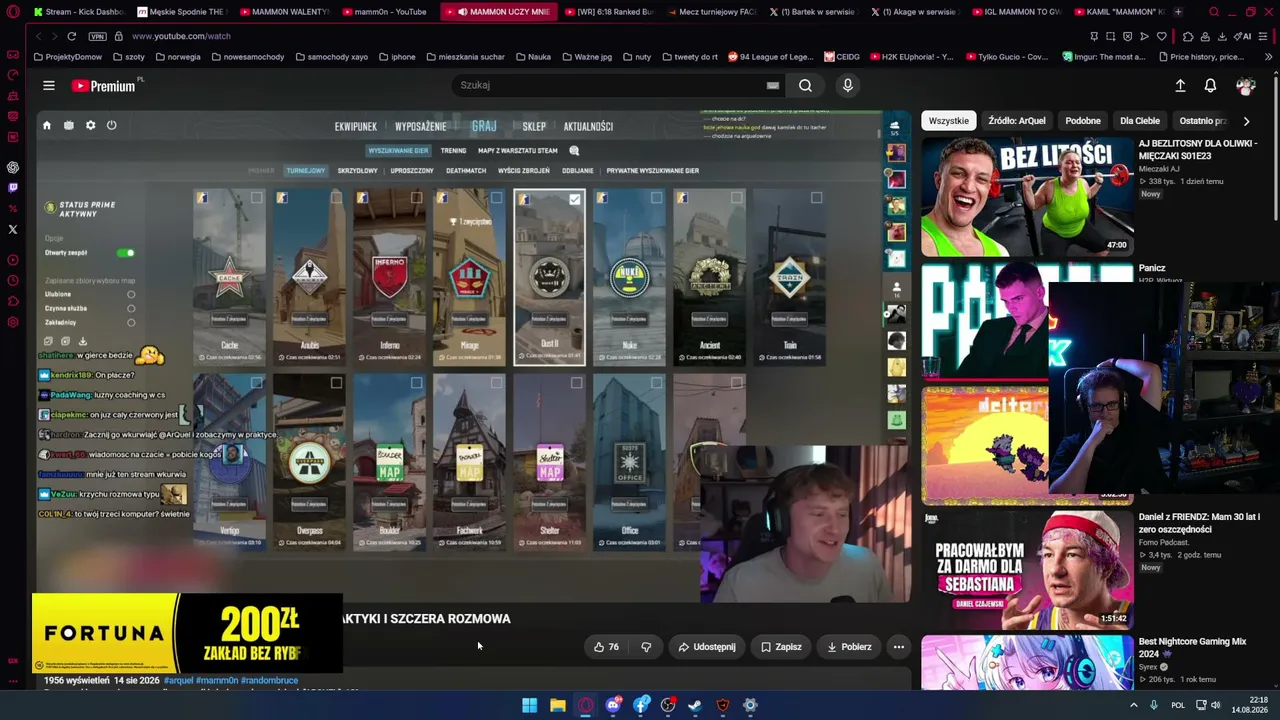Switch to the Stream - Kick Dashboard tab
The image size is (1280, 720).
tap(78, 12)
